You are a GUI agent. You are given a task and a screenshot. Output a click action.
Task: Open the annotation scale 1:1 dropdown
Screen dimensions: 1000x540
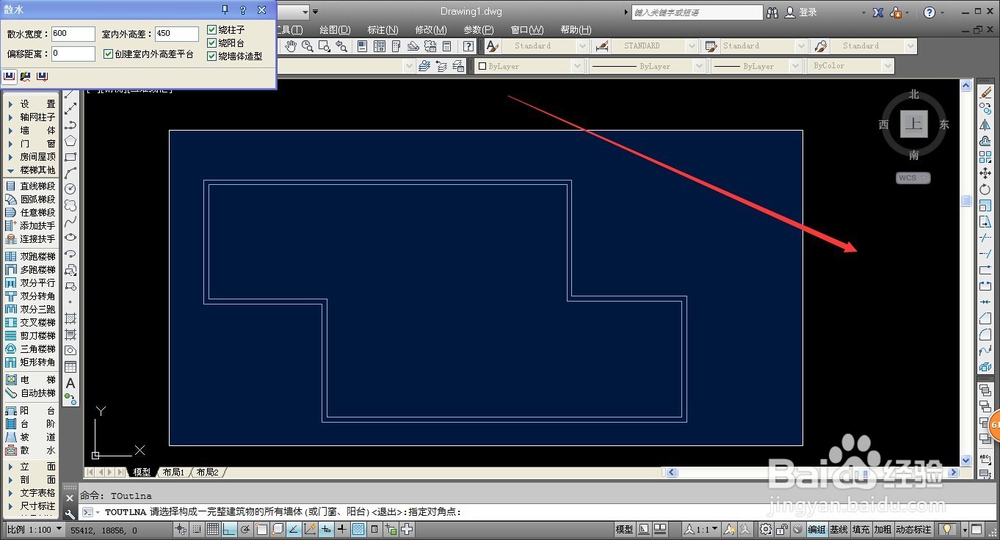click(x=702, y=529)
